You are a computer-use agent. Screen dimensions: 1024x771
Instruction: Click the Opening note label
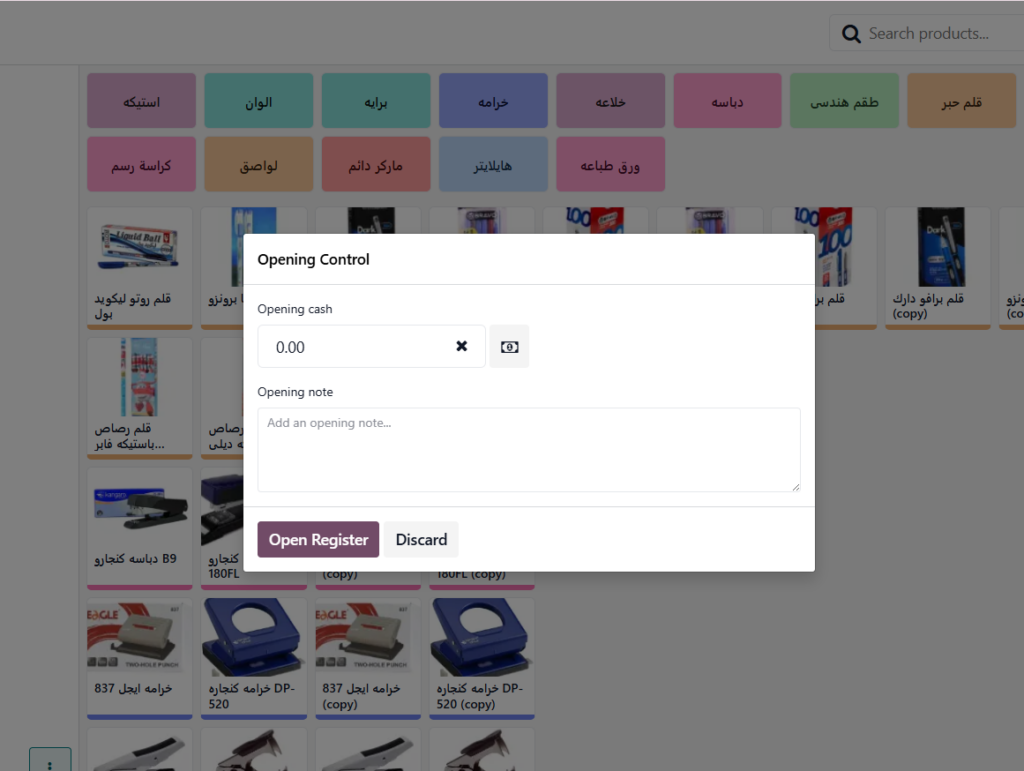coord(295,392)
